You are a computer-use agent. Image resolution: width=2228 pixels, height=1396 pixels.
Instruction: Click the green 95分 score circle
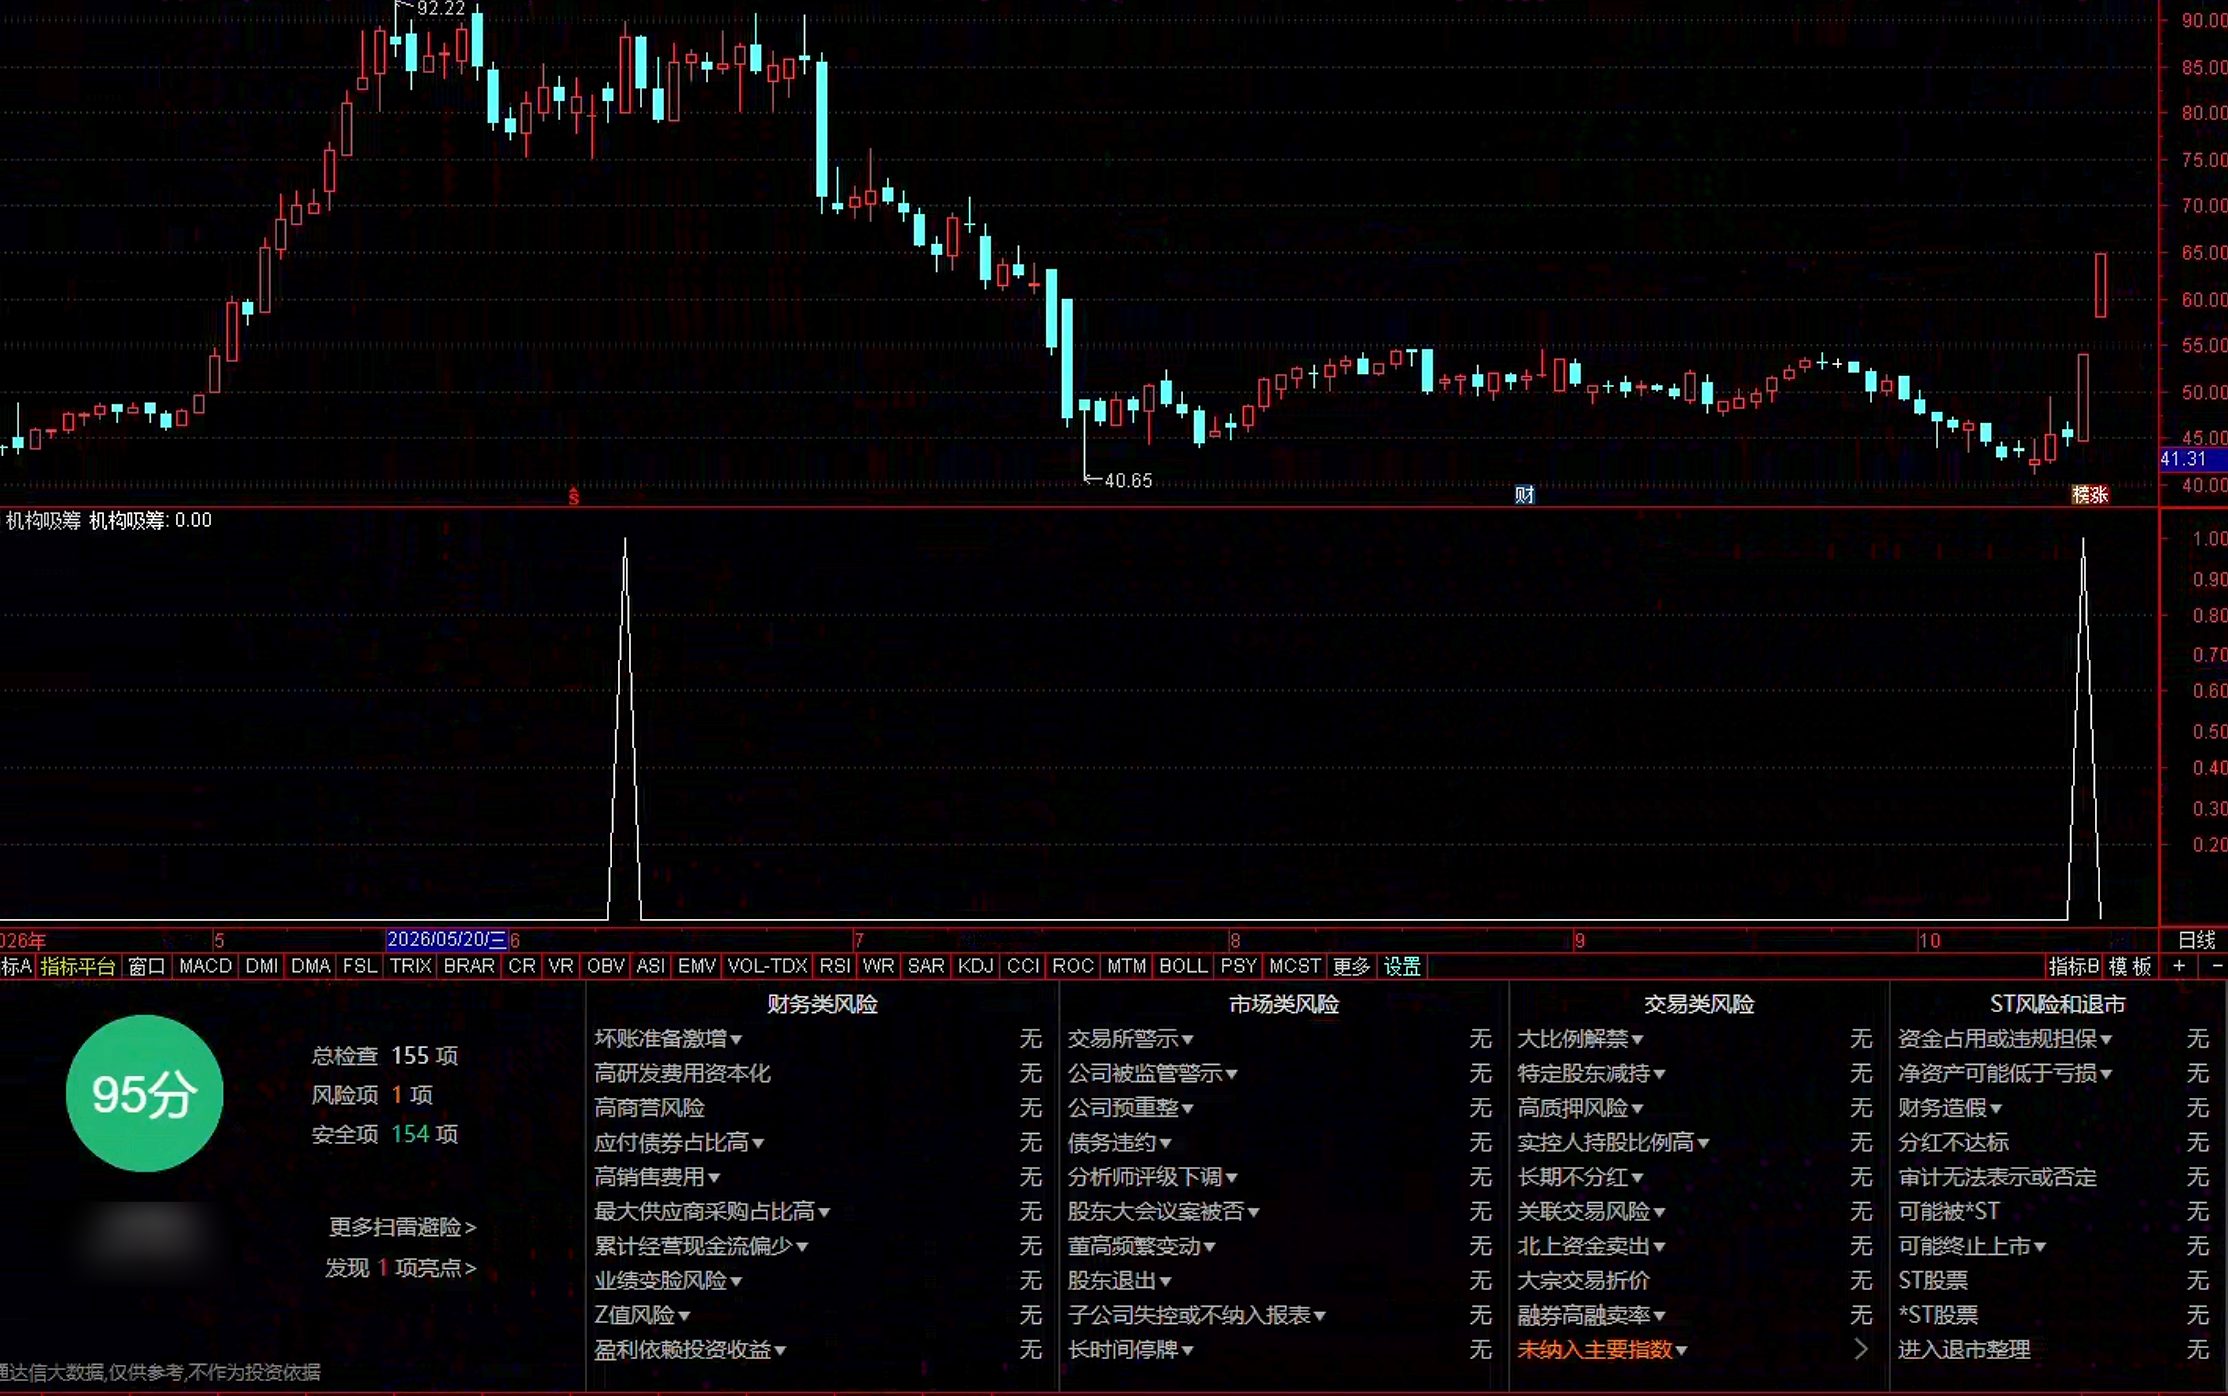144,1093
